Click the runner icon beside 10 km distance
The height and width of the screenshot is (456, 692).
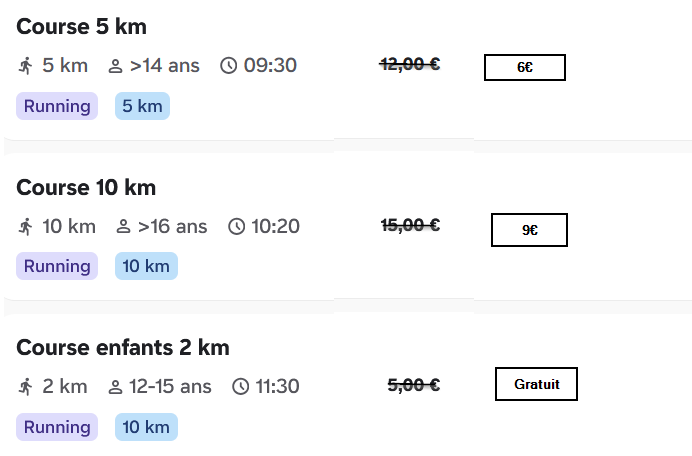tap(26, 227)
